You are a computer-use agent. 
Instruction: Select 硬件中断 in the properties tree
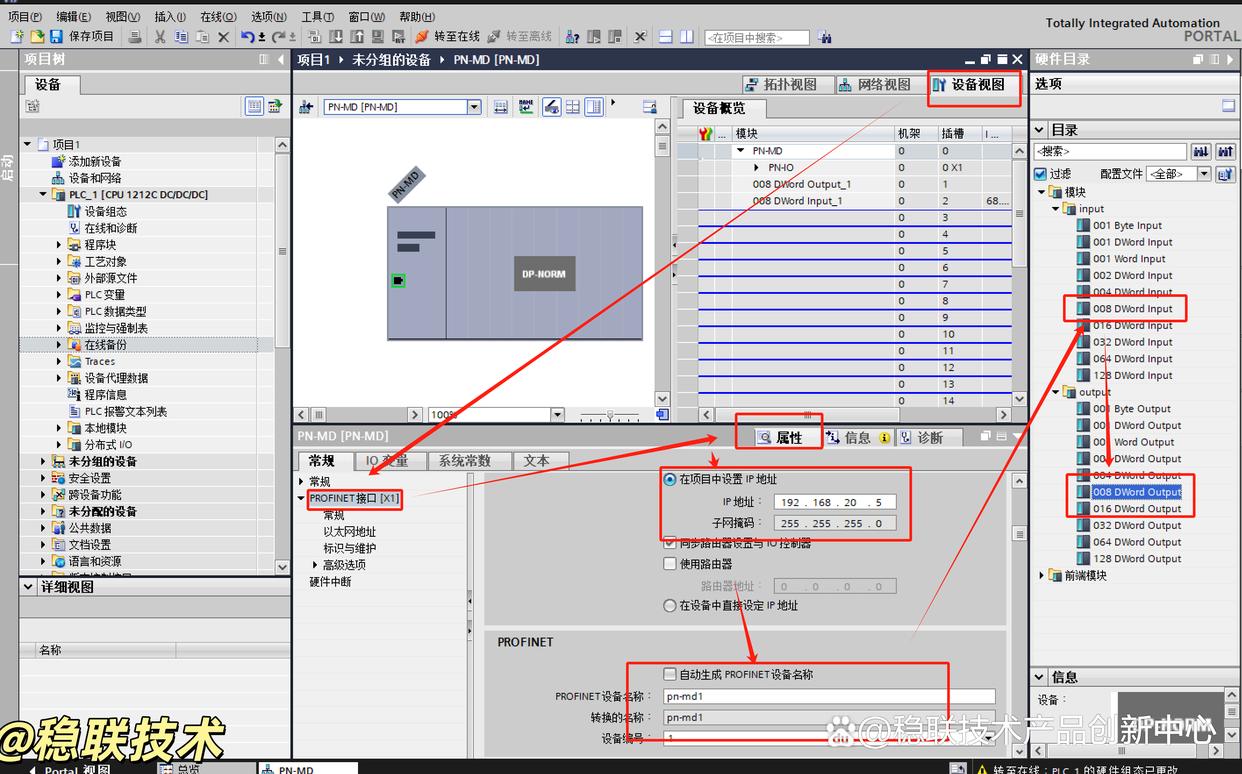pyautogui.click(x=330, y=582)
